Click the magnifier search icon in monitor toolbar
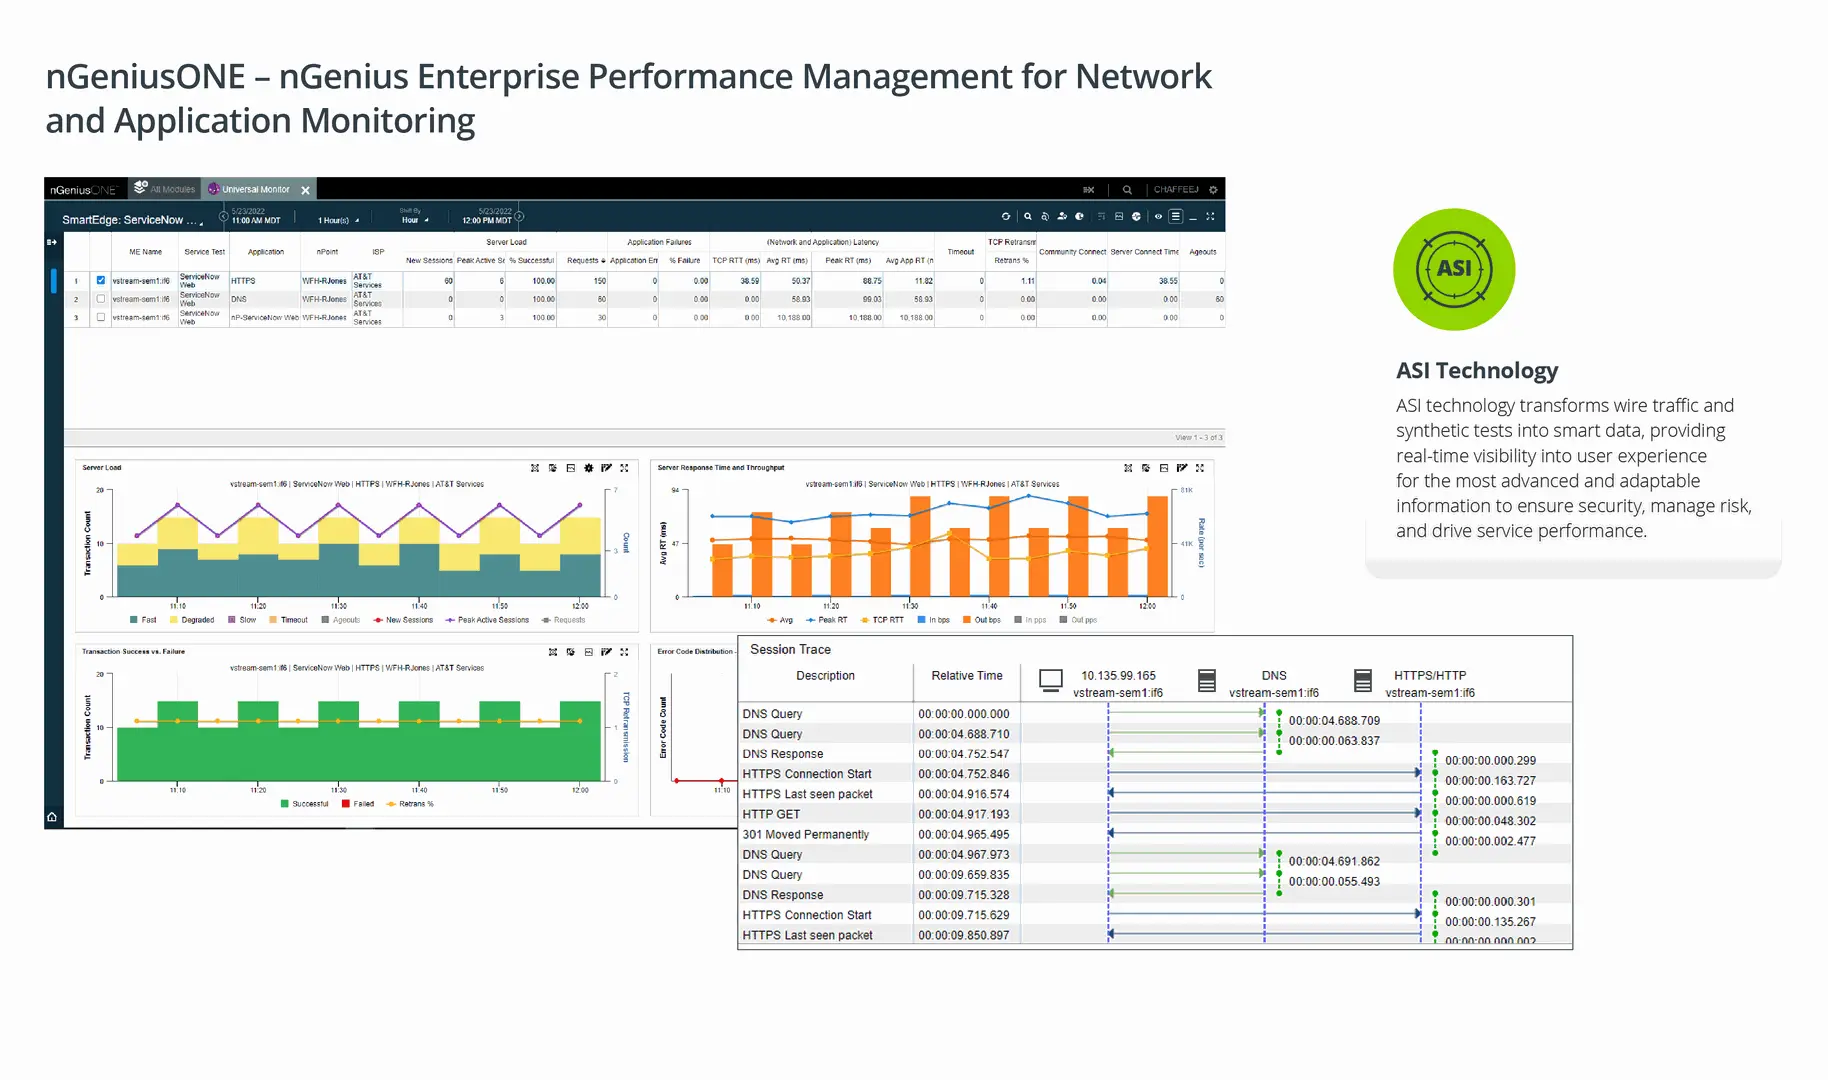This screenshot has width=1828, height=1080. click(x=1027, y=216)
